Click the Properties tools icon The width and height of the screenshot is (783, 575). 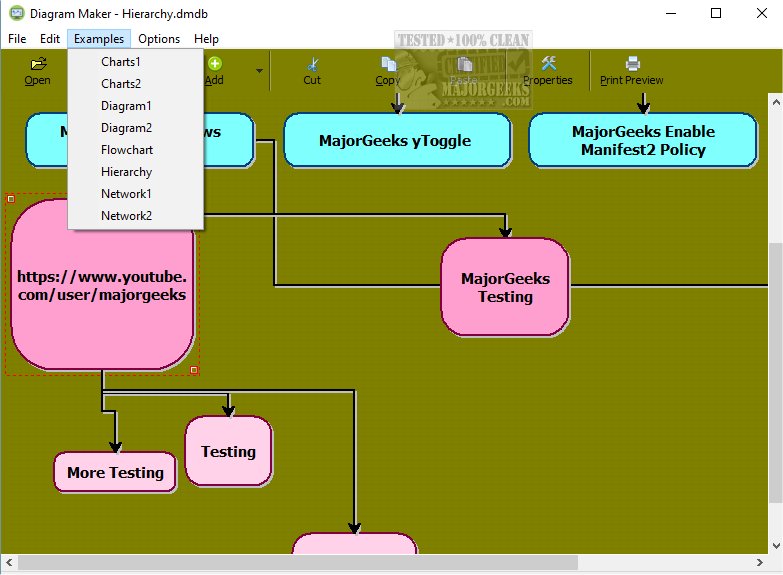(x=548, y=63)
